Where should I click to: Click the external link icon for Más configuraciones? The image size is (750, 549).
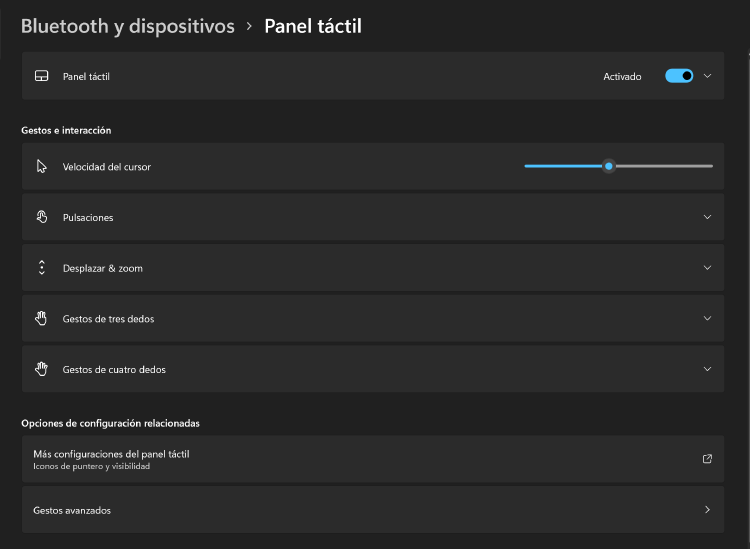click(707, 459)
